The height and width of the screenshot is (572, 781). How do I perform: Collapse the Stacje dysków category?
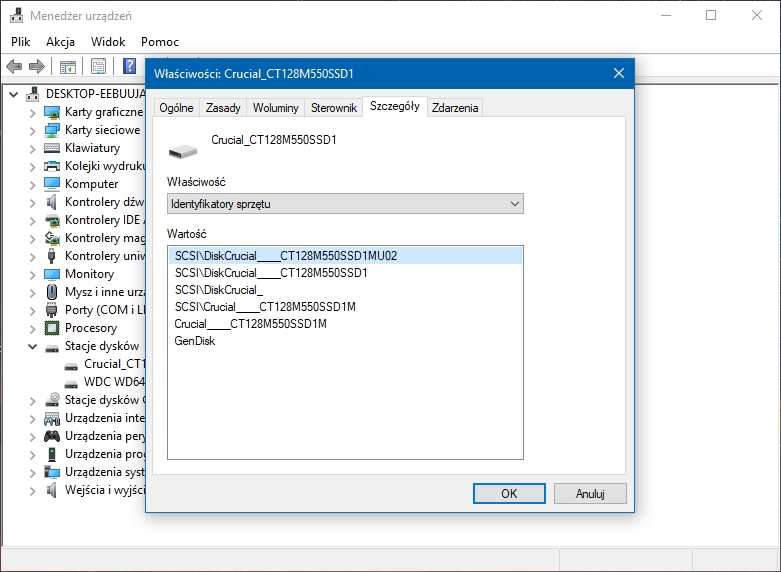(x=32, y=346)
